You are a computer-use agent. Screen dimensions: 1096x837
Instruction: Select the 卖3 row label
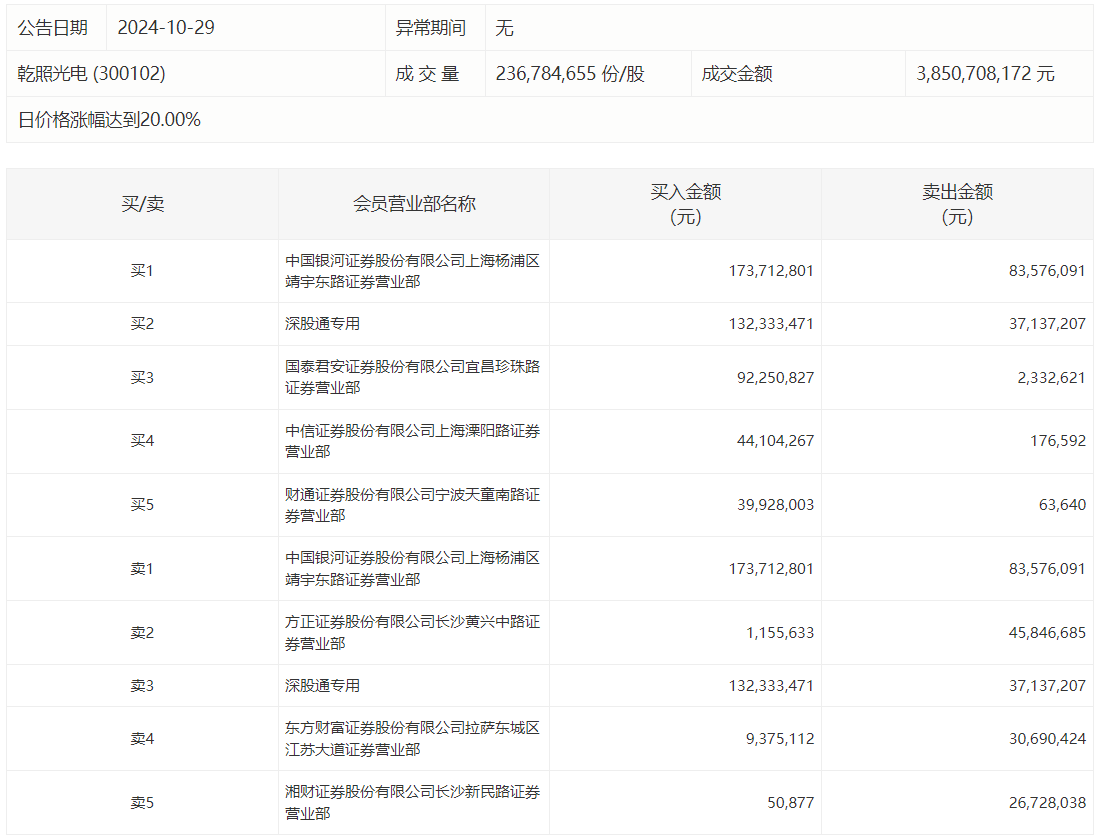tap(142, 686)
